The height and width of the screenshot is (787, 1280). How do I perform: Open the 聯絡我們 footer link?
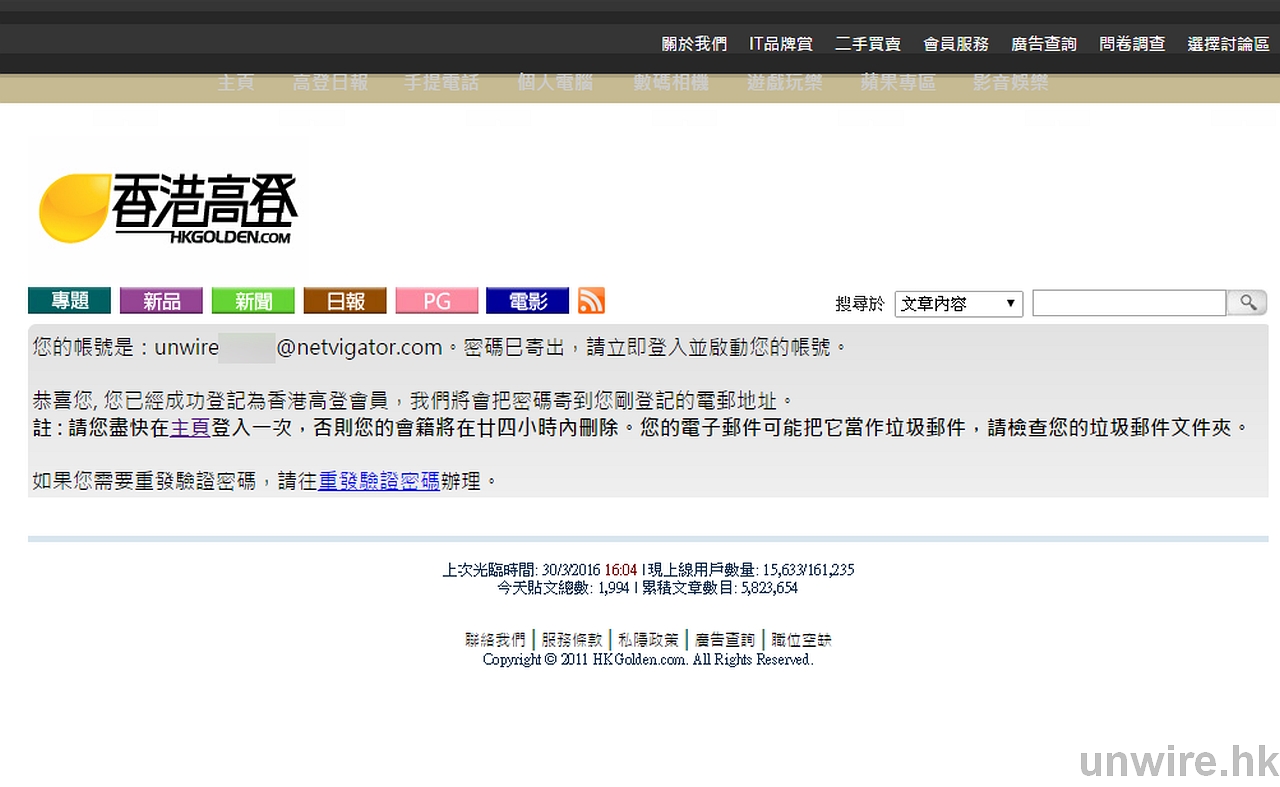(x=495, y=640)
